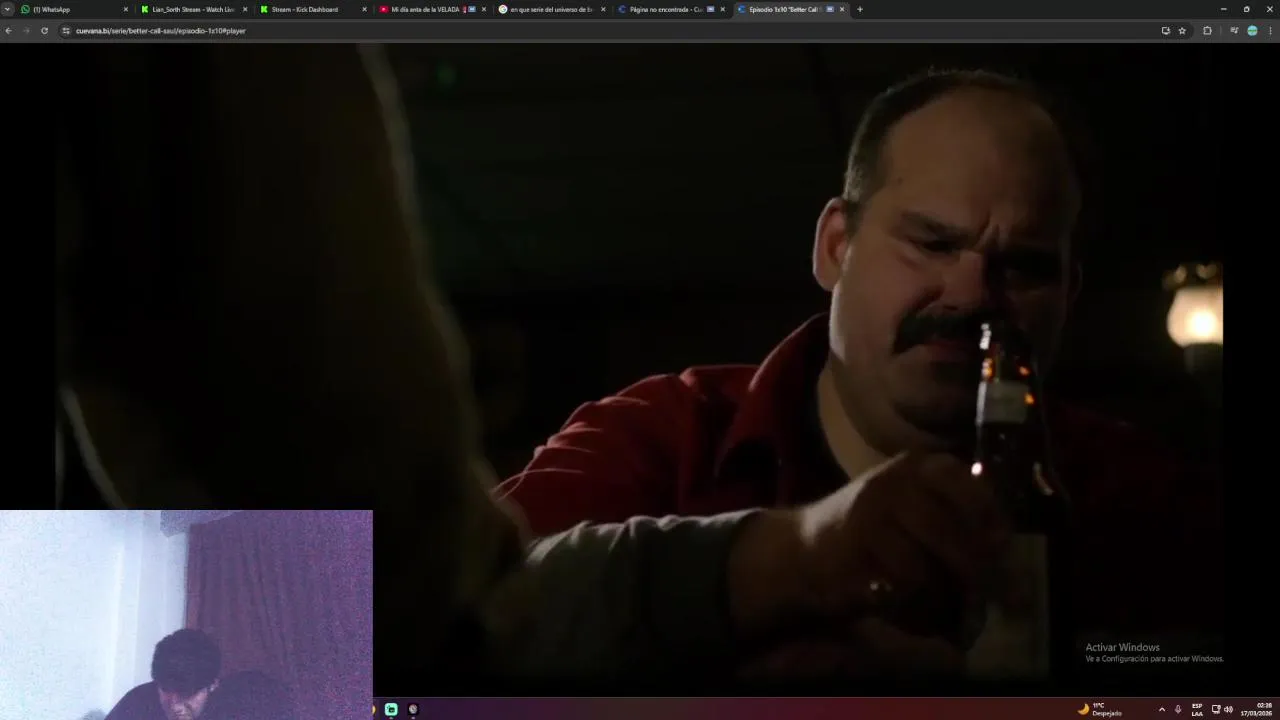Close the Stream - Kick Dashboard tab
Screen dimensions: 1280x720
click(x=364, y=9)
